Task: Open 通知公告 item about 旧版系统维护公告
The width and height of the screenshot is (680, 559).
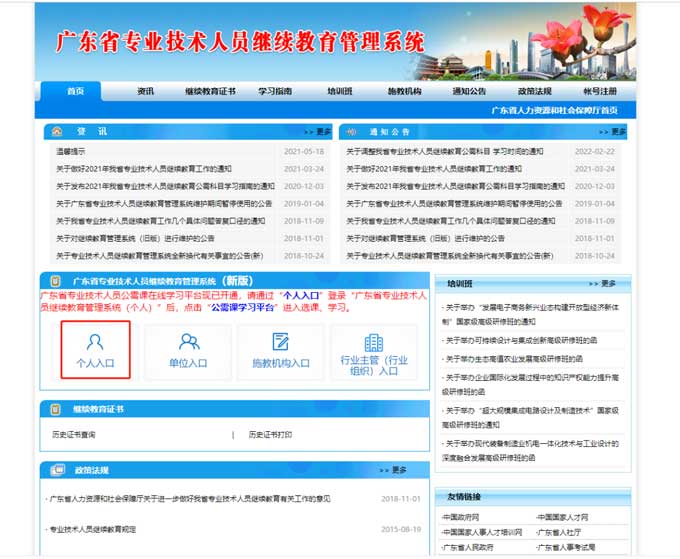Action: tap(425, 238)
